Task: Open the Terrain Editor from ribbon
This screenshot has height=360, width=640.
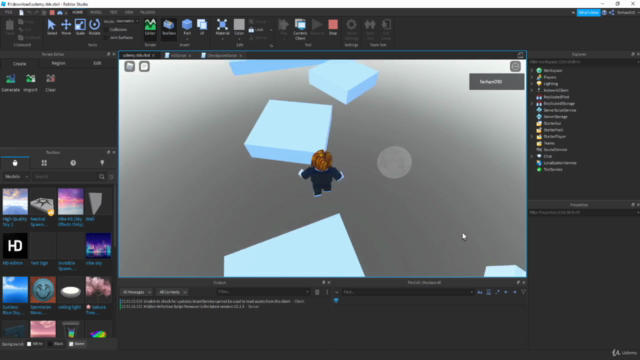Action: pyautogui.click(x=150, y=27)
